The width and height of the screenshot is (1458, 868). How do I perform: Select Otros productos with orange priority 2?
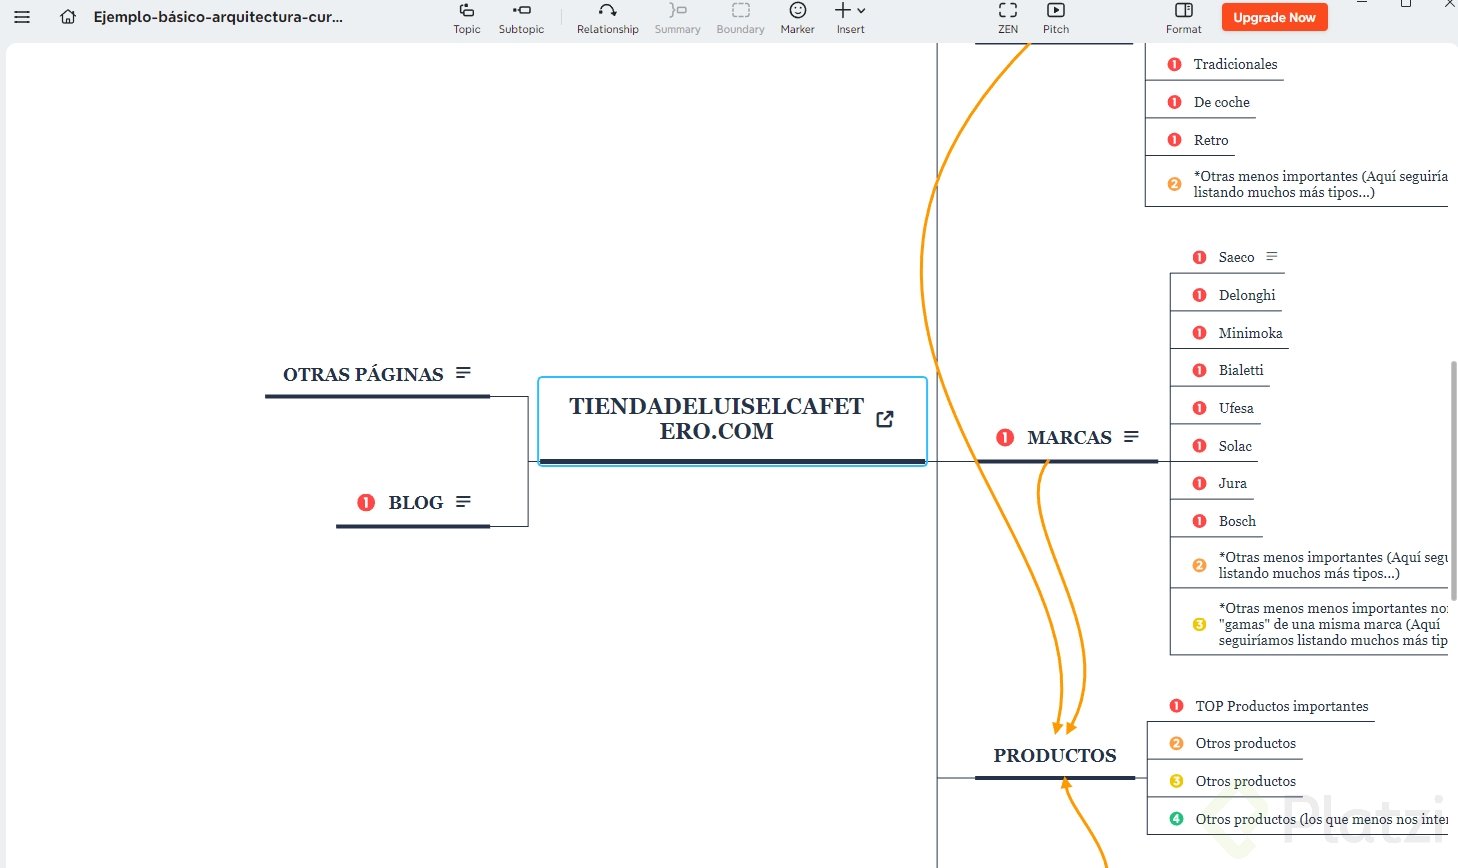click(x=1245, y=743)
